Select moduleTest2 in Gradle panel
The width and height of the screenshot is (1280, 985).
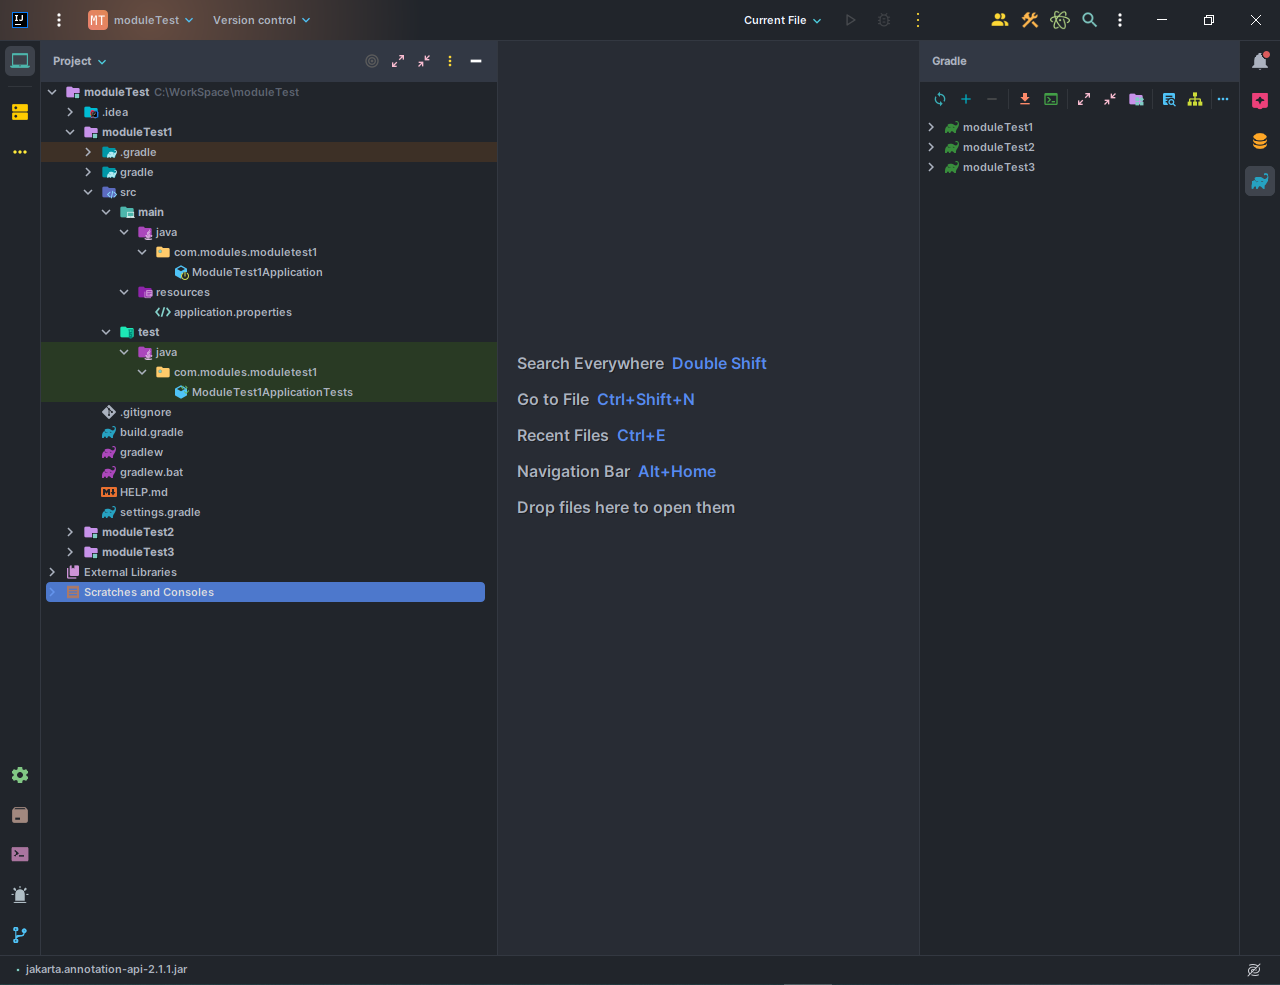pyautogui.click(x=998, y=147)
